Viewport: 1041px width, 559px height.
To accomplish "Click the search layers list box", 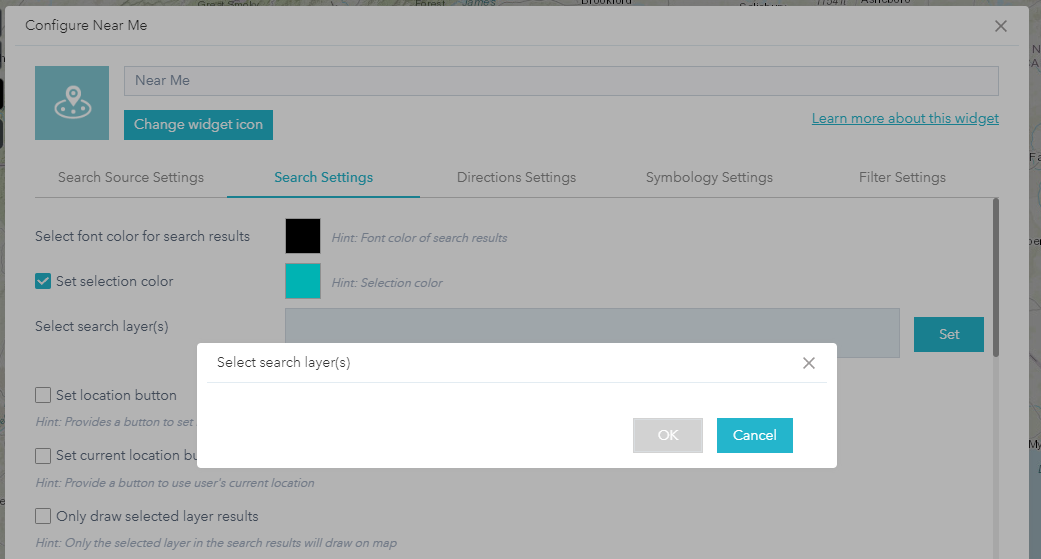I will pyautogui.click(x=592, y=325).
